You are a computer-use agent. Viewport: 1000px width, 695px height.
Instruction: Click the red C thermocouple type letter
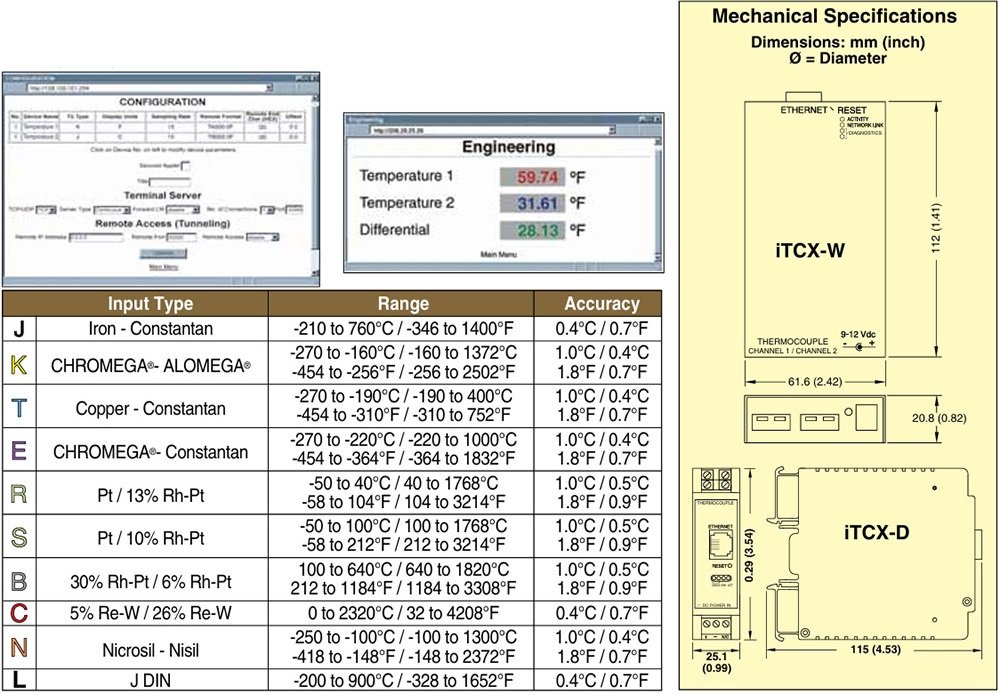pos(17,612)
